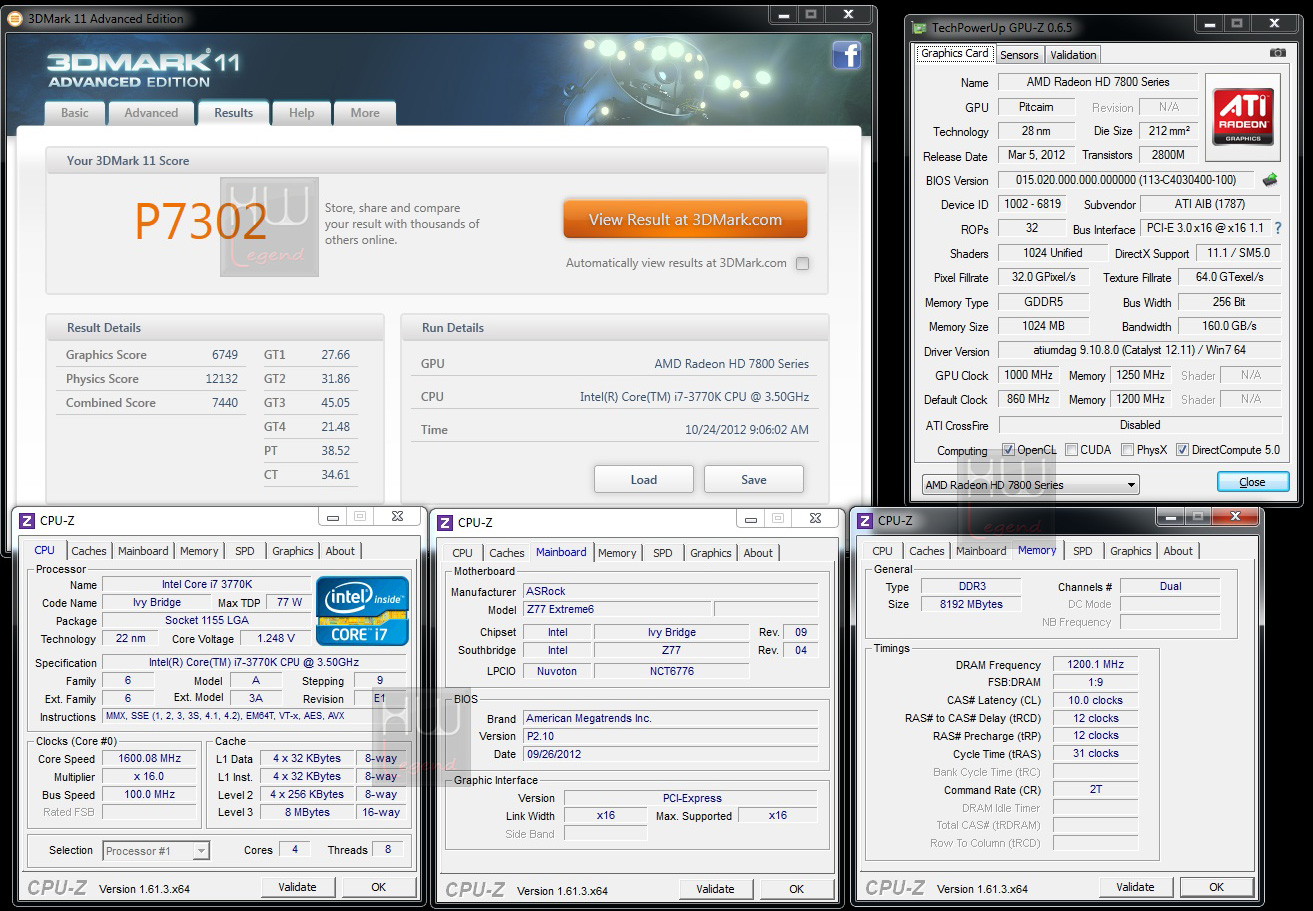Click the GPU-Z camera screenshot icon

tap(1277, 53)
